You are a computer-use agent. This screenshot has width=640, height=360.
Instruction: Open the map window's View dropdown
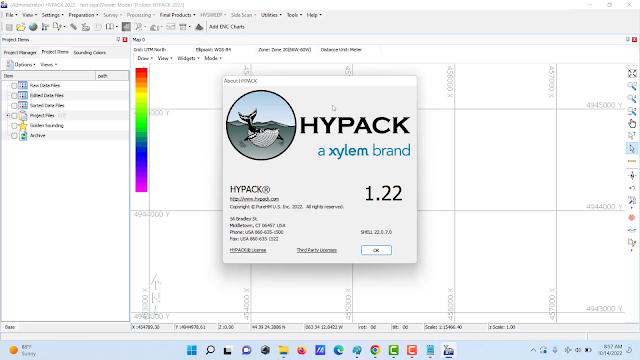click(165, 58)
